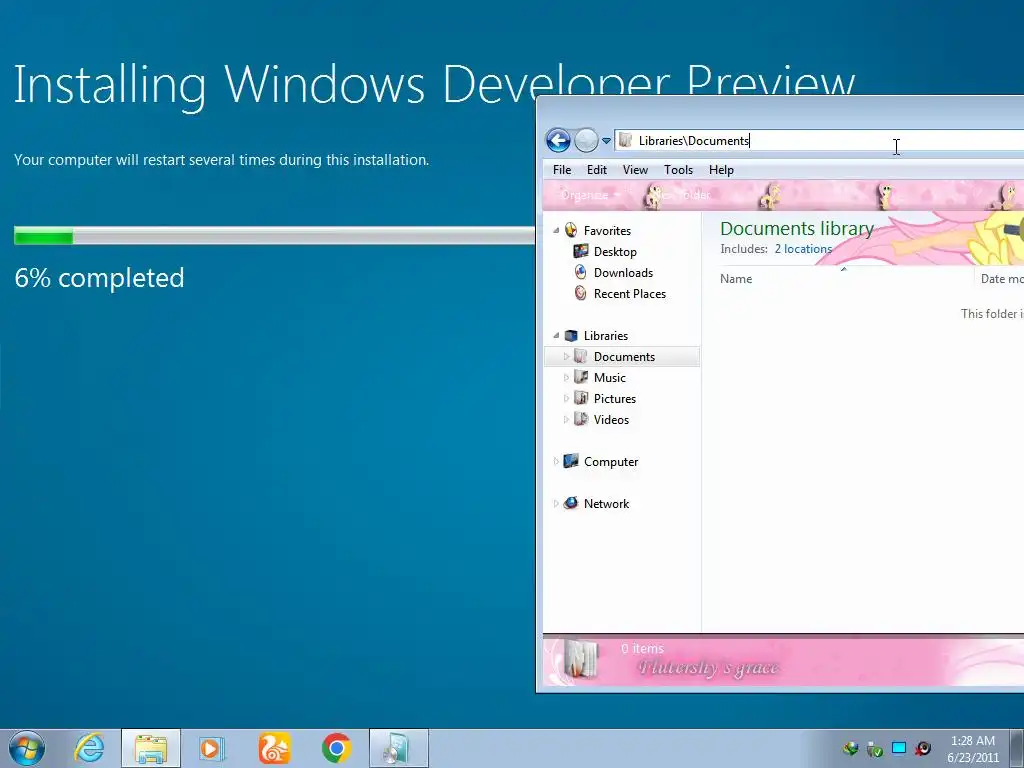This screenshot has width=1024, height=768.
Task: Select Documents under Libraries
Action: tap(624, 357)
